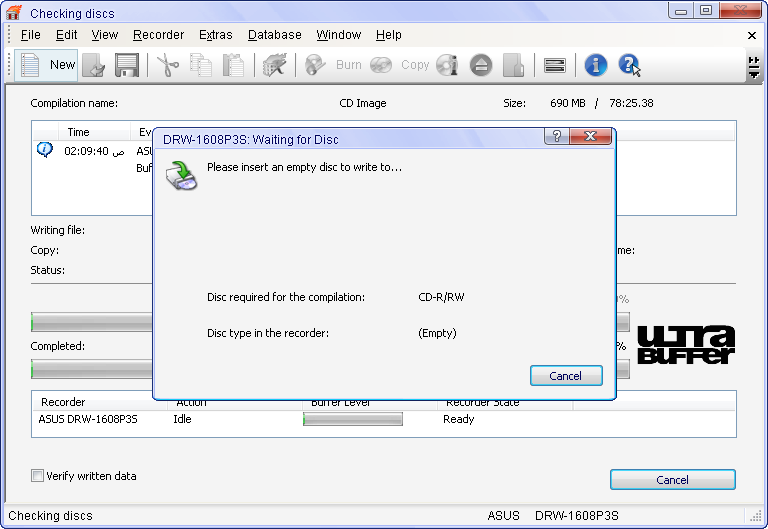Click the toolbar overflow options arrow

[x=754, y=67]
